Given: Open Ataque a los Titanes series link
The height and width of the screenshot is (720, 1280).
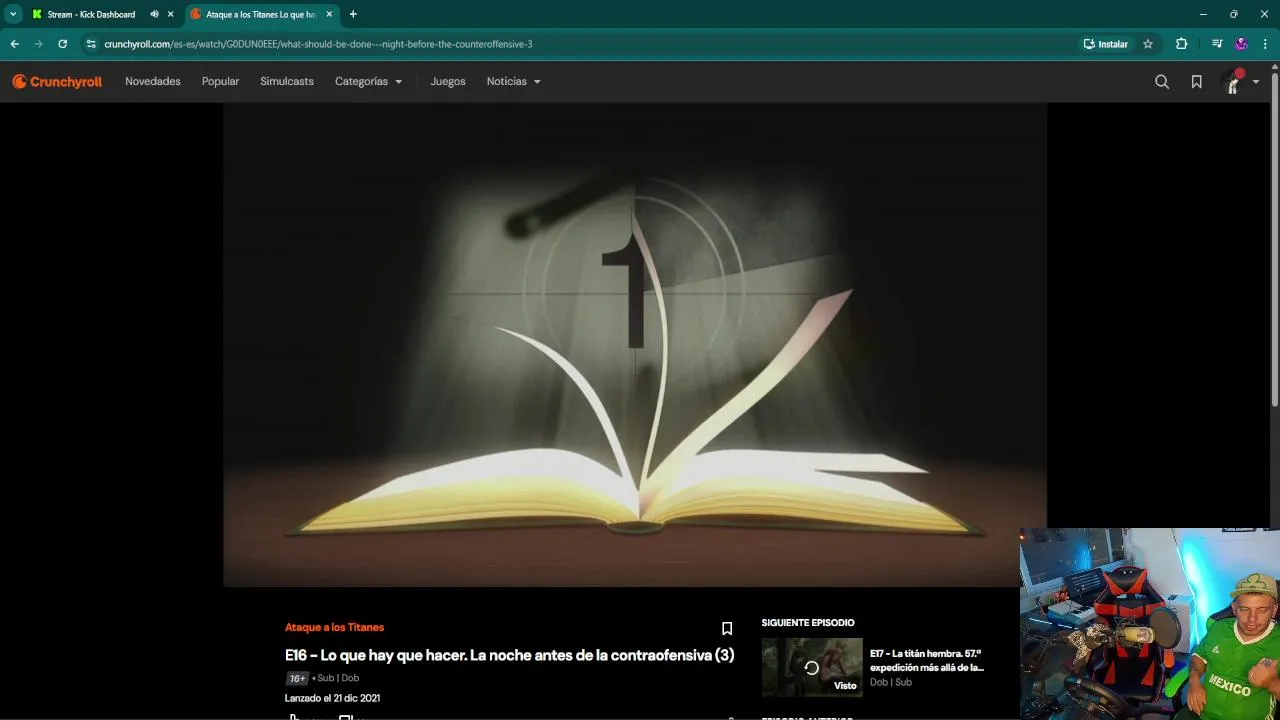Looking at the screenshot, I should coord(334,627).
